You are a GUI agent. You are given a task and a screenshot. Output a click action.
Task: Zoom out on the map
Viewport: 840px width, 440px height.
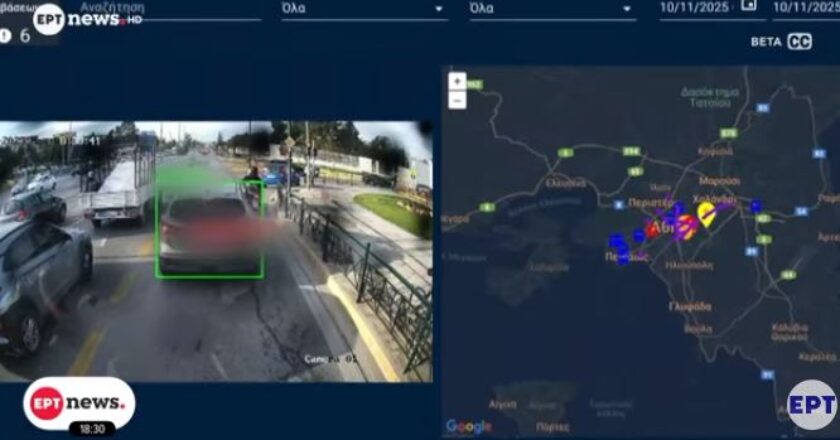click(x=457, y=100)
